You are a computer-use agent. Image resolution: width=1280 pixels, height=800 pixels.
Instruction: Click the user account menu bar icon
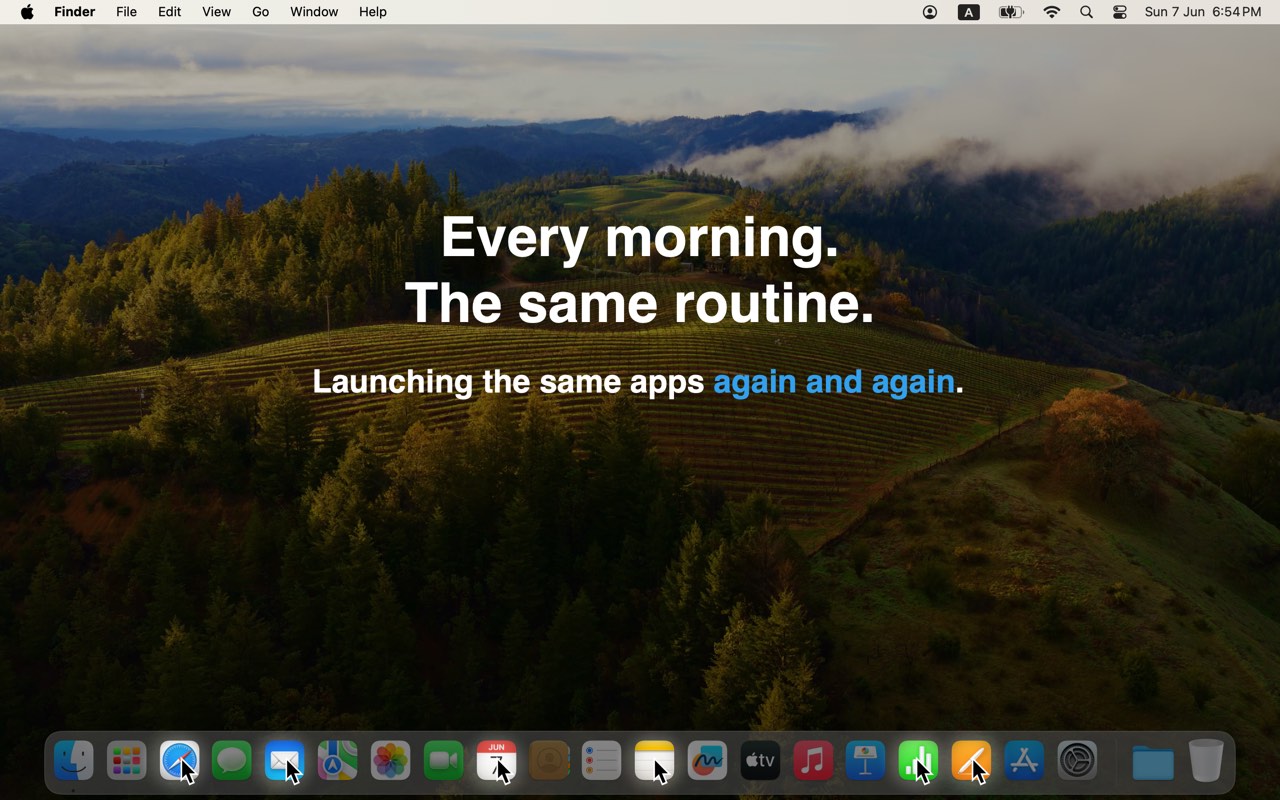coord(930,12)
